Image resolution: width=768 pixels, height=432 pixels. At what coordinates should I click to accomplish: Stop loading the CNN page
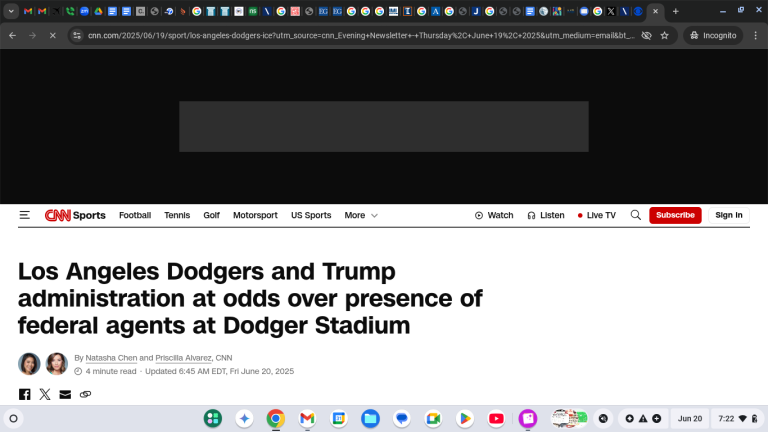pyautogui.click(x=52, y=35)
